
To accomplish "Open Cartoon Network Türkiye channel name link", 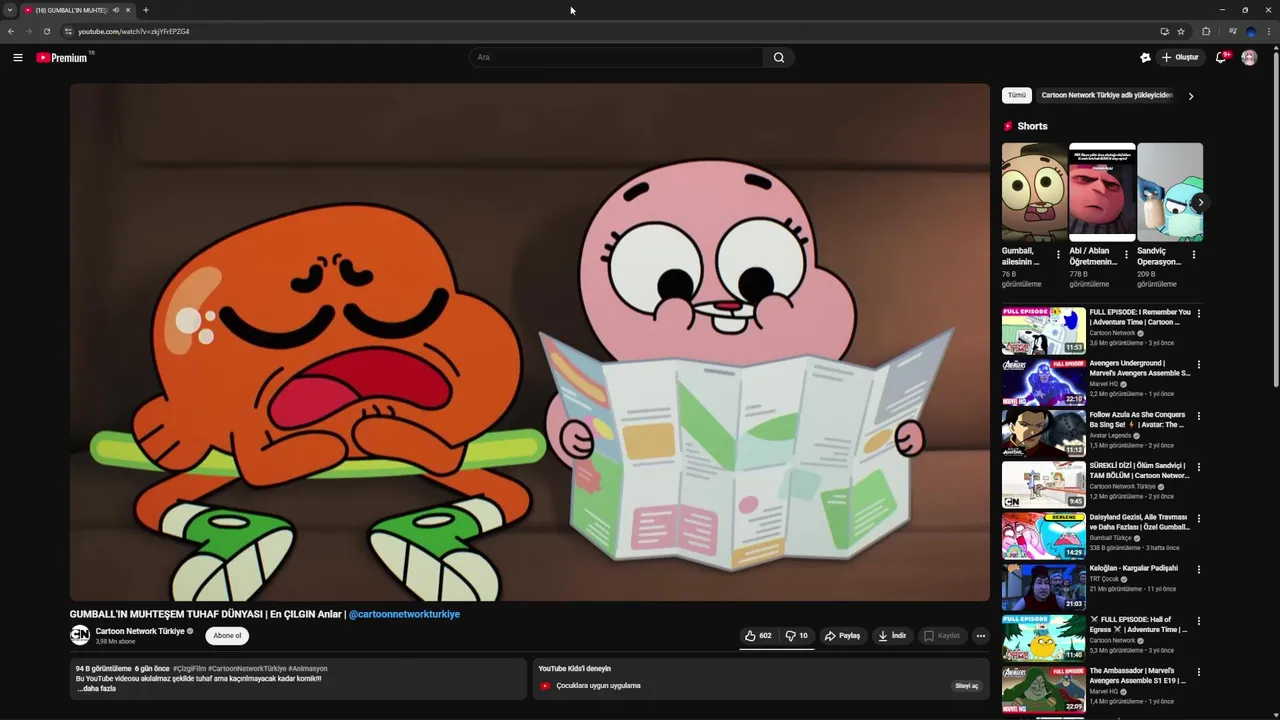I will pos(140,631).
